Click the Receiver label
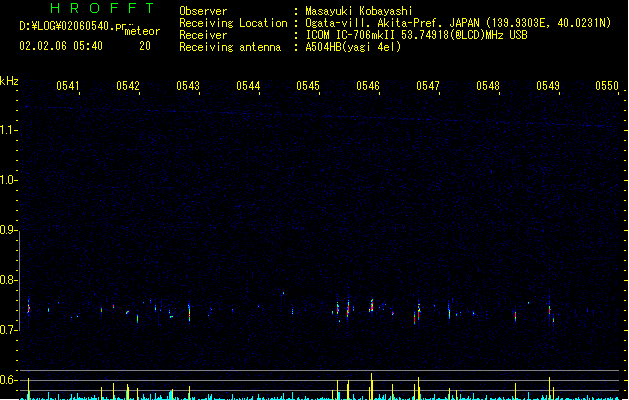The width and height of the screenshot is (629, 400). pyautogui.click(x=203, y=35)
